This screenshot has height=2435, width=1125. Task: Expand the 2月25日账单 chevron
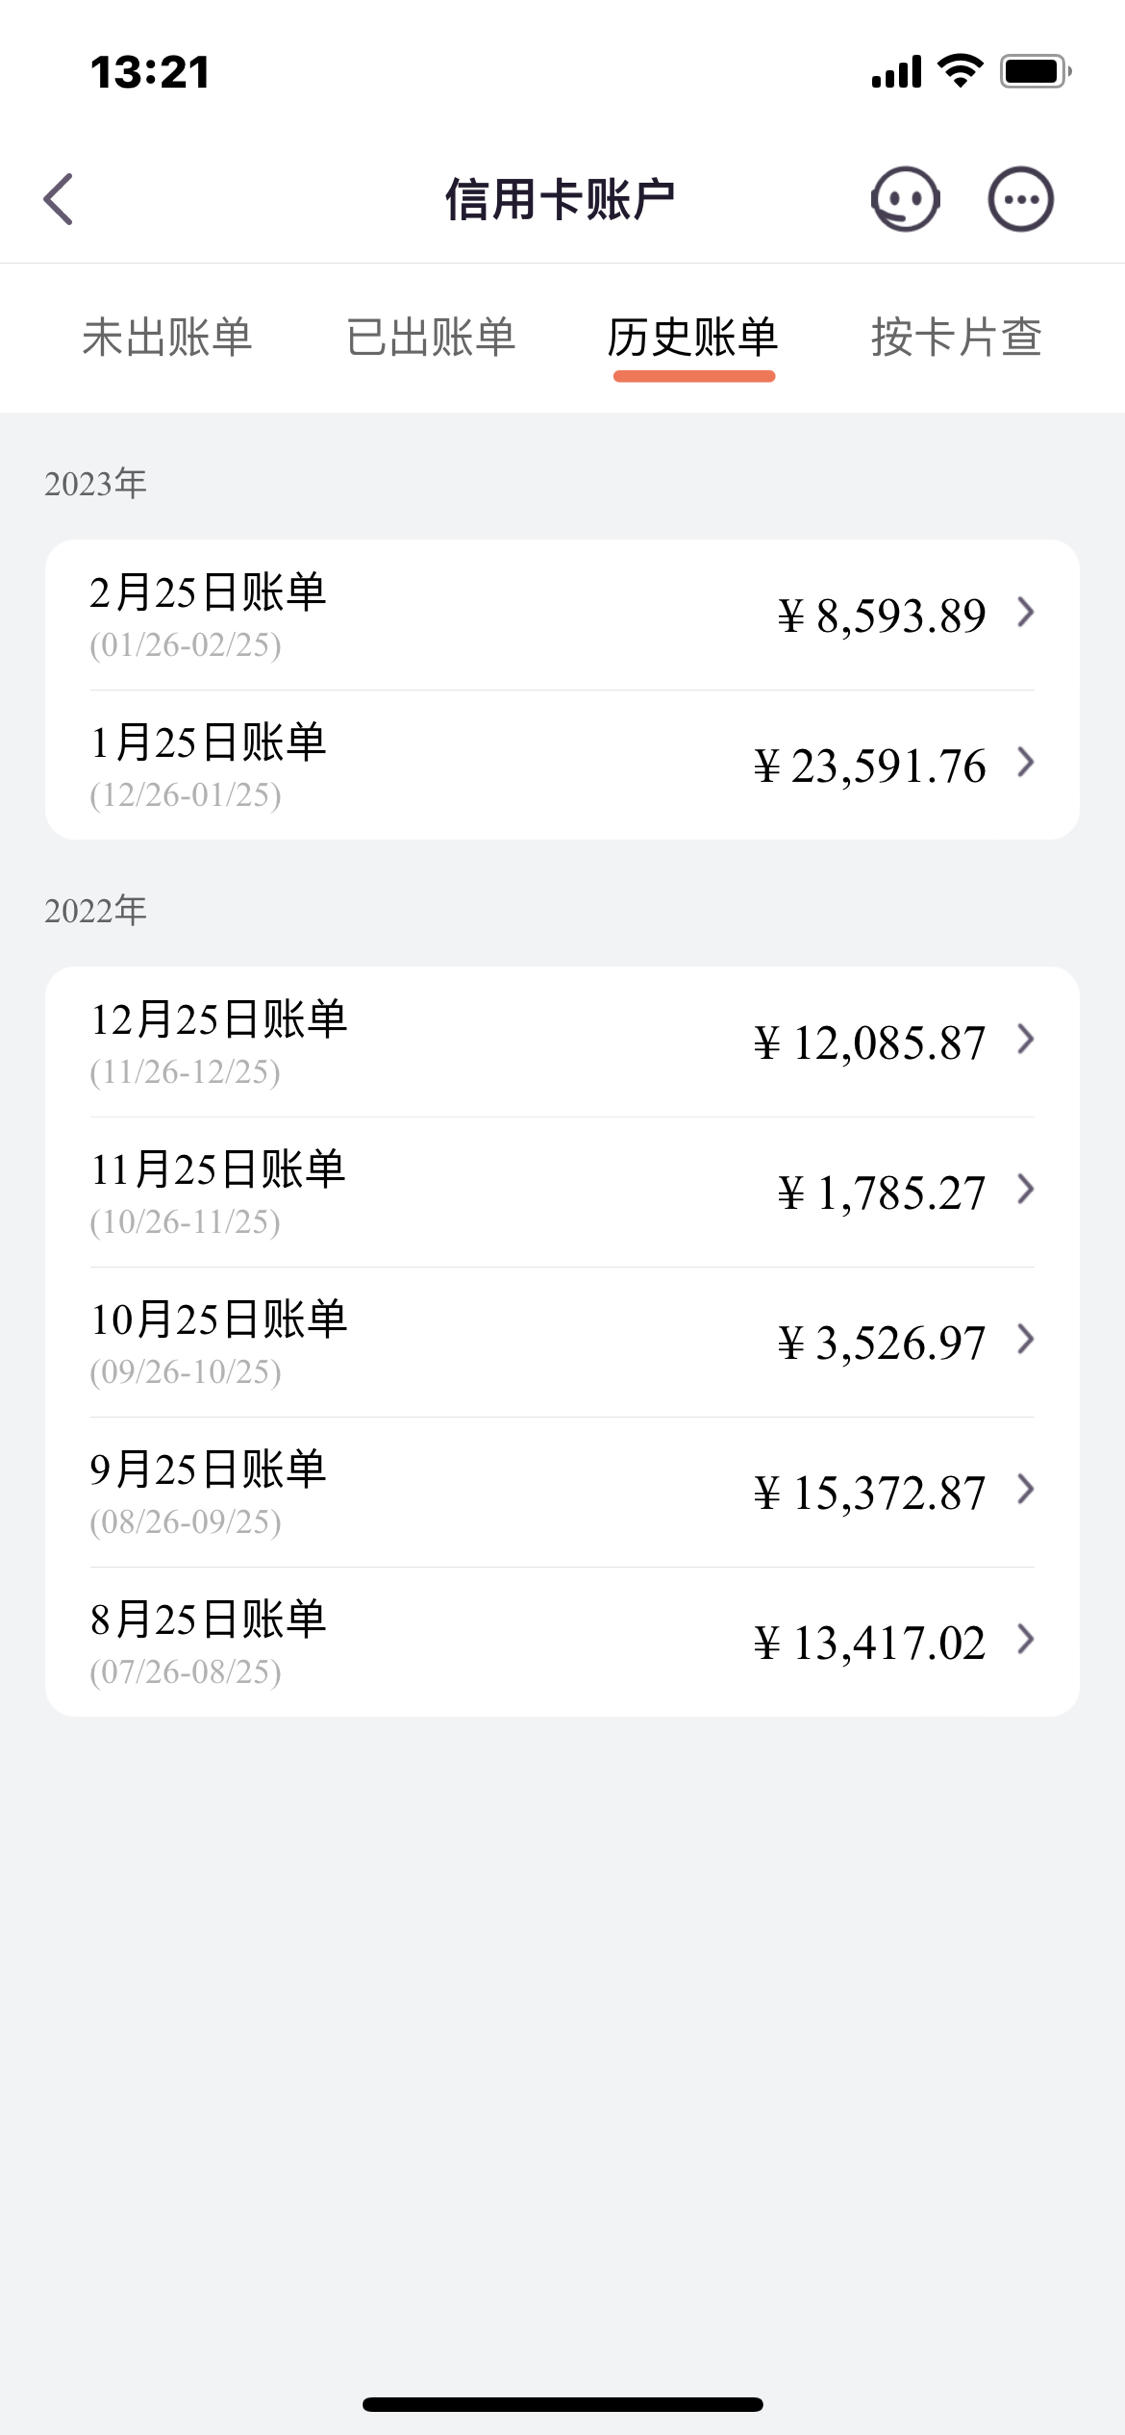[x=1025, y=612]
